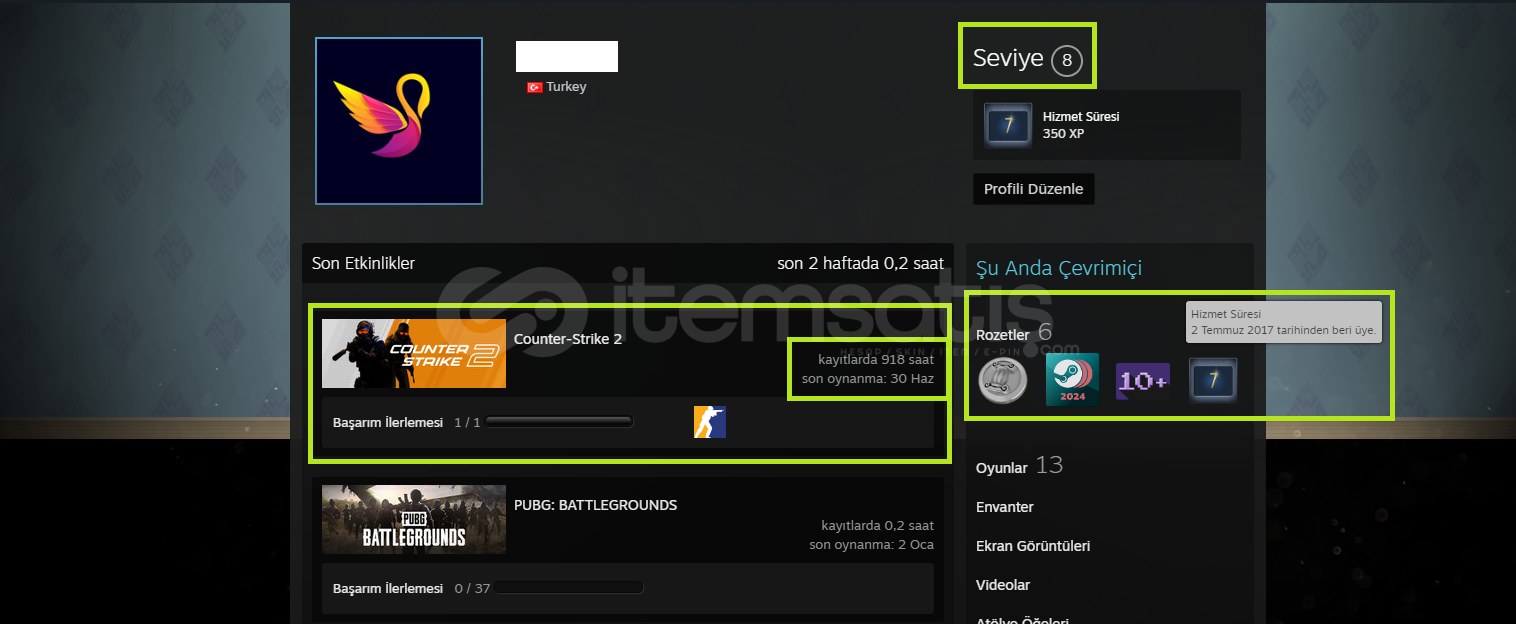Open the Rozetler badges list
This screenshot has width=1516, height=624.
(1014, 333)
